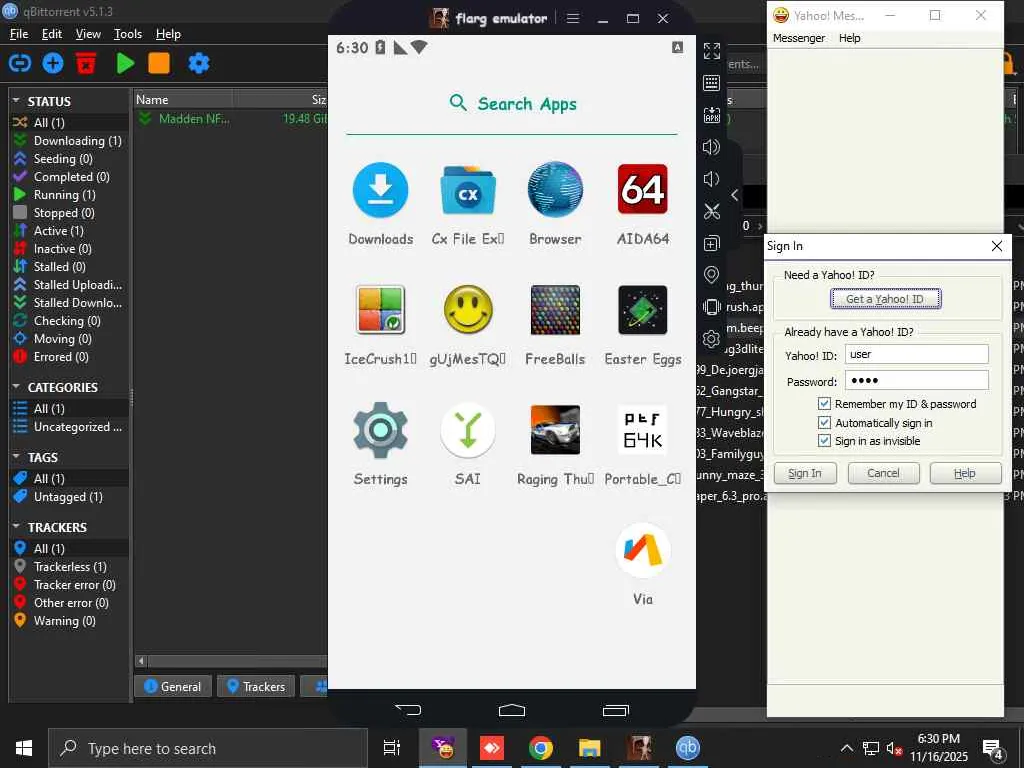1024x768 pixels.
Task: Click the red Remove torrent icon
Action: [x=86, y=63]
